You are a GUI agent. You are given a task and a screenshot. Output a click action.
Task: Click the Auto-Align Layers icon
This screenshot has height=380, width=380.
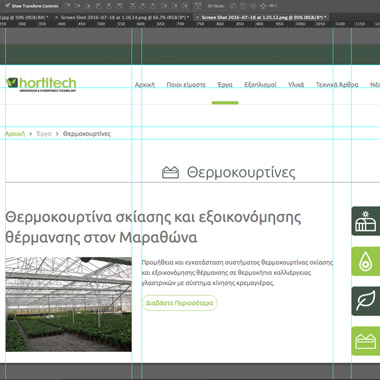coord(198,6)
